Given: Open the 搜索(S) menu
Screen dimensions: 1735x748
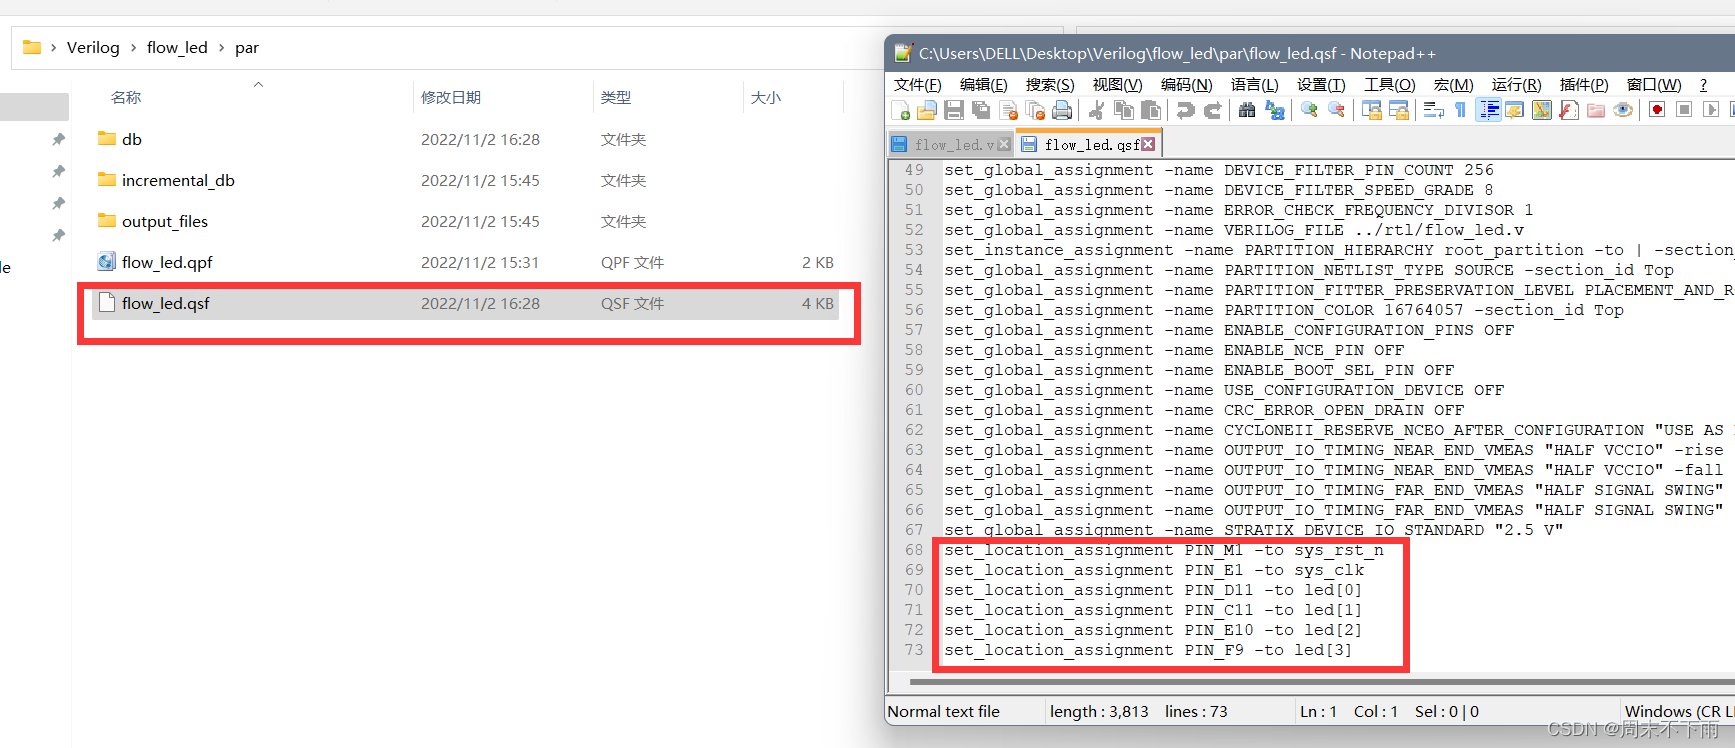Looking at the screenshot, I should click(1050, 85).
